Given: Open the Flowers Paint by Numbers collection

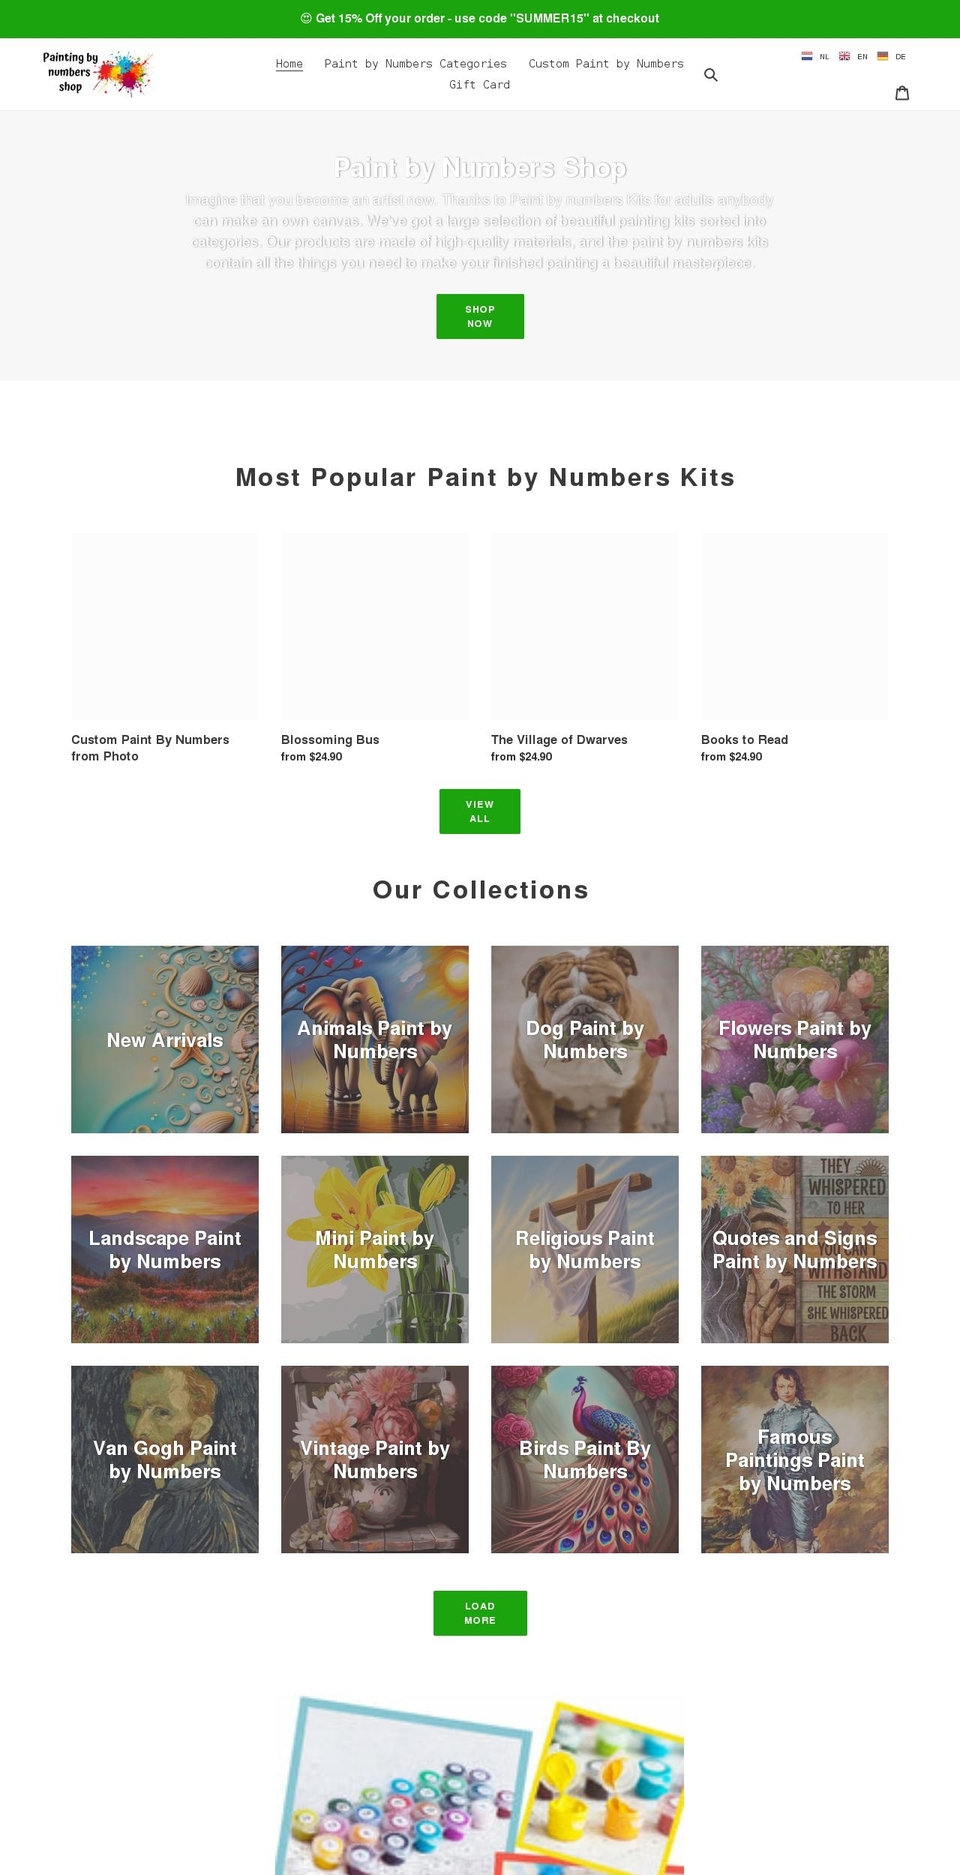Looking at the screenshot, I should [x=794, y=1040].
